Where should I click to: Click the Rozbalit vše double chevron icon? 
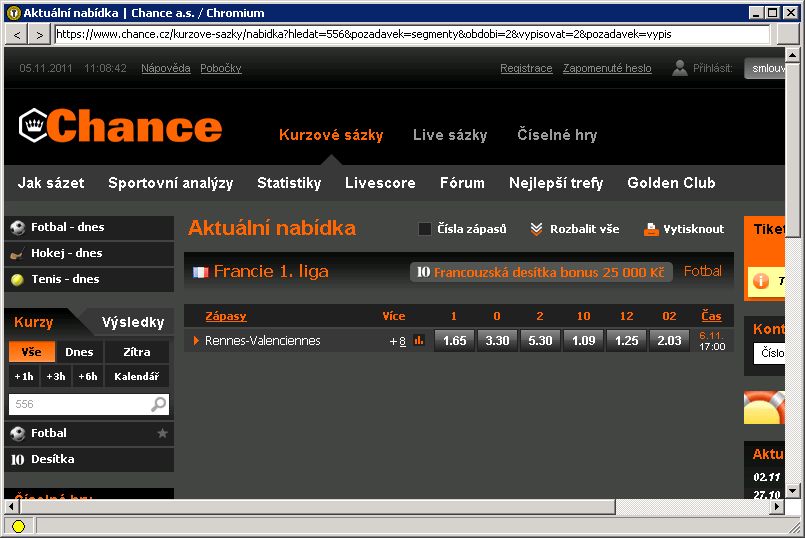pyautogui.click(x=536, y=229)
